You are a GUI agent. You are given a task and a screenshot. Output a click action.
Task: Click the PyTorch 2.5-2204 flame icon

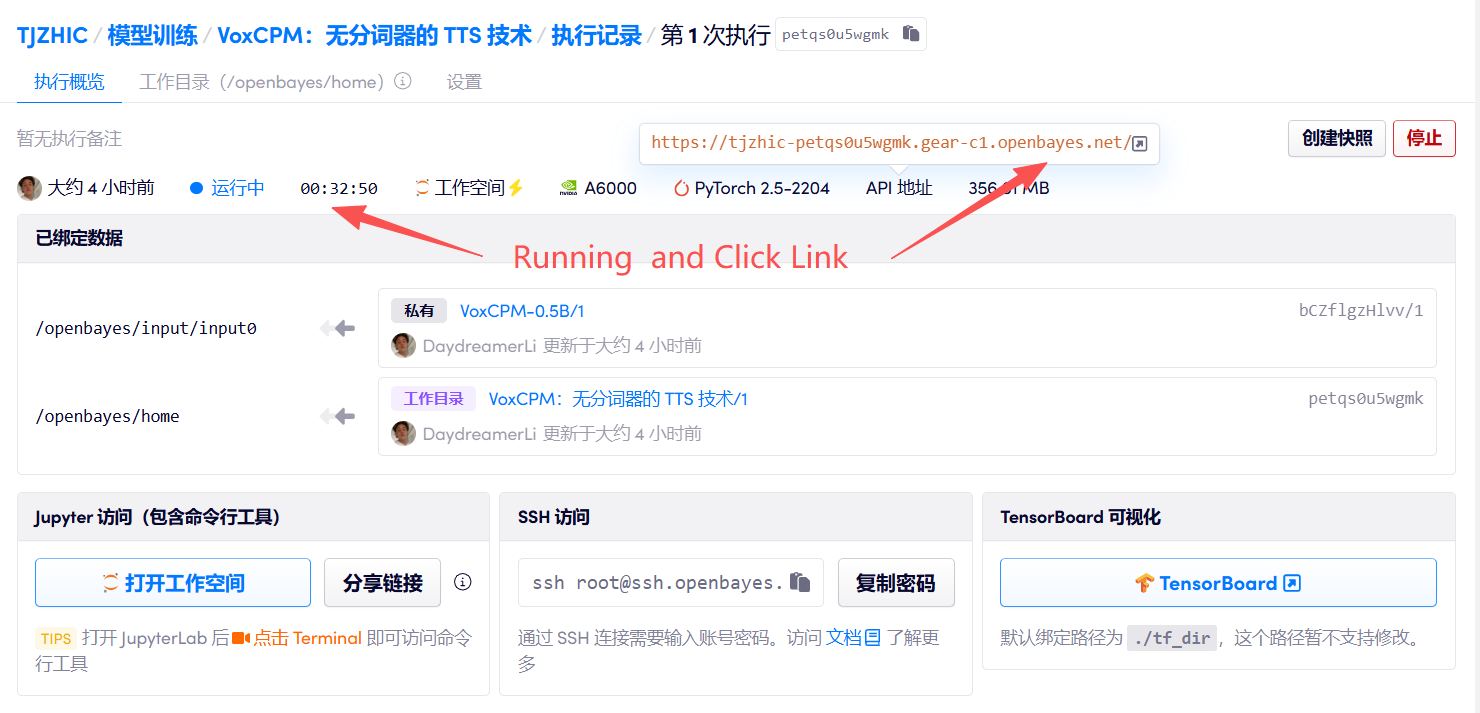(681, 188)
